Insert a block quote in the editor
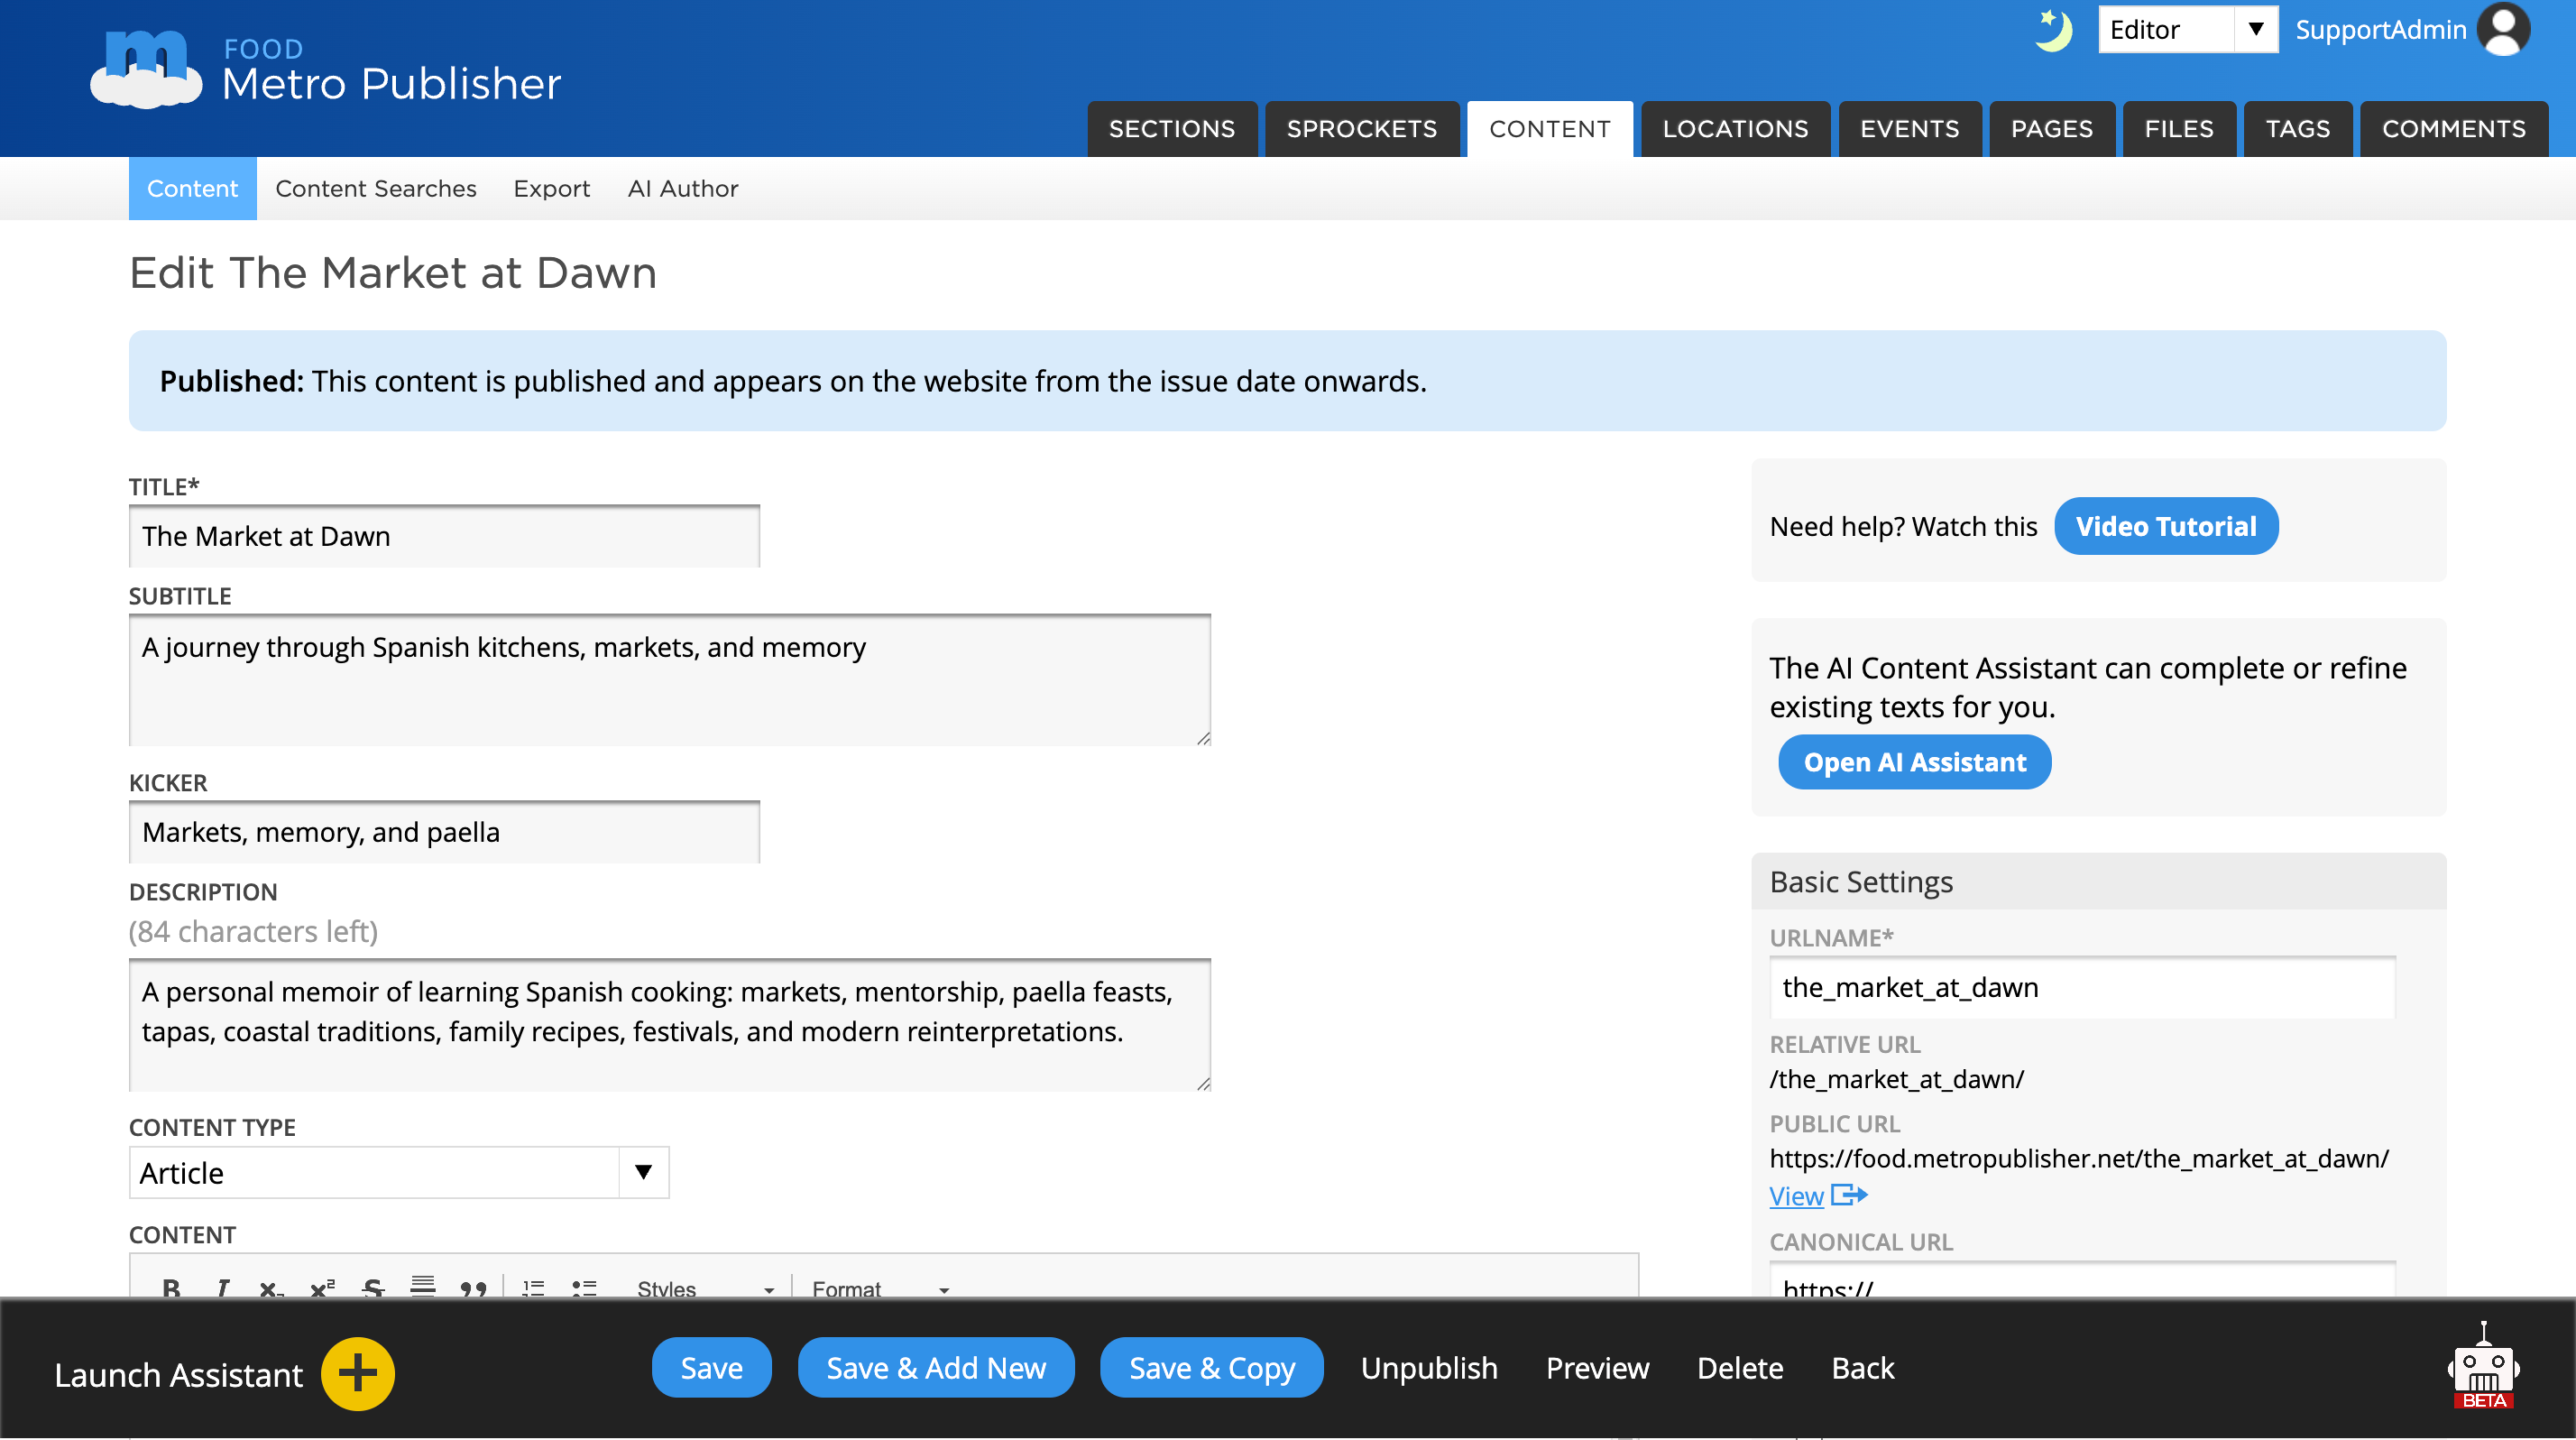Viewport: 2576px width, 1440px height. [473, 1288]
